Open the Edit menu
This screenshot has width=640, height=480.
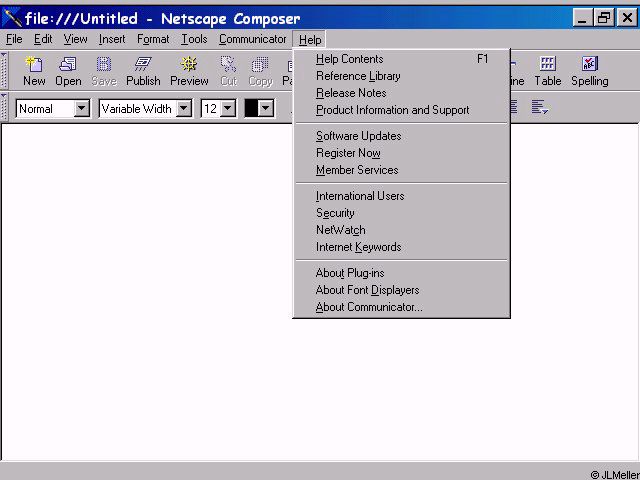coord(43,39)
